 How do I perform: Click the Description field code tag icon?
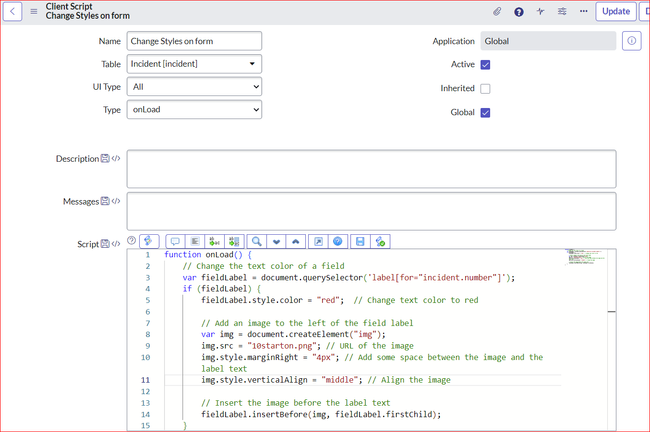click(116, 158)
